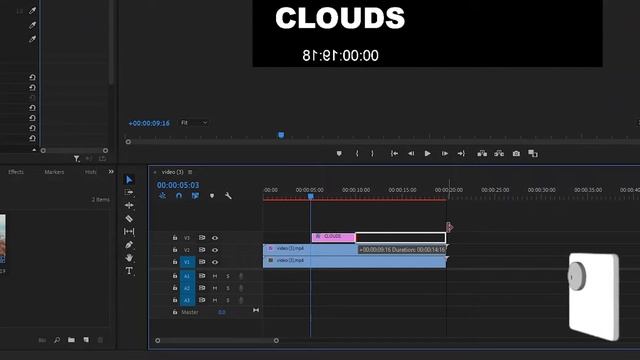Open the video (3) sequence panel menu
Viewport: 640px width, 360px height.
(x=190, y=172)
